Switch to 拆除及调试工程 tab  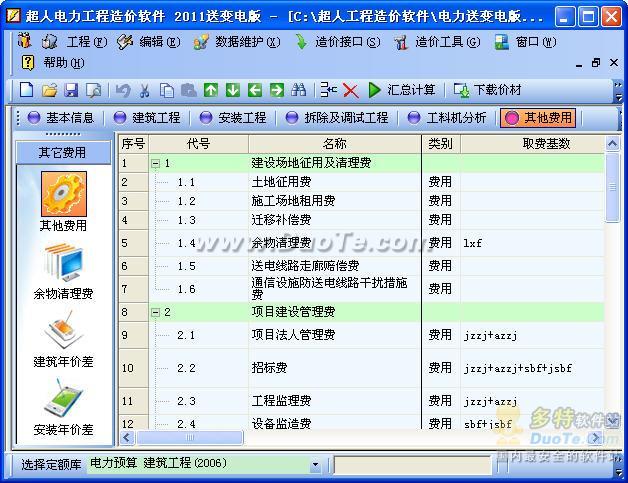pyautogui.click(x=337, y=118)
